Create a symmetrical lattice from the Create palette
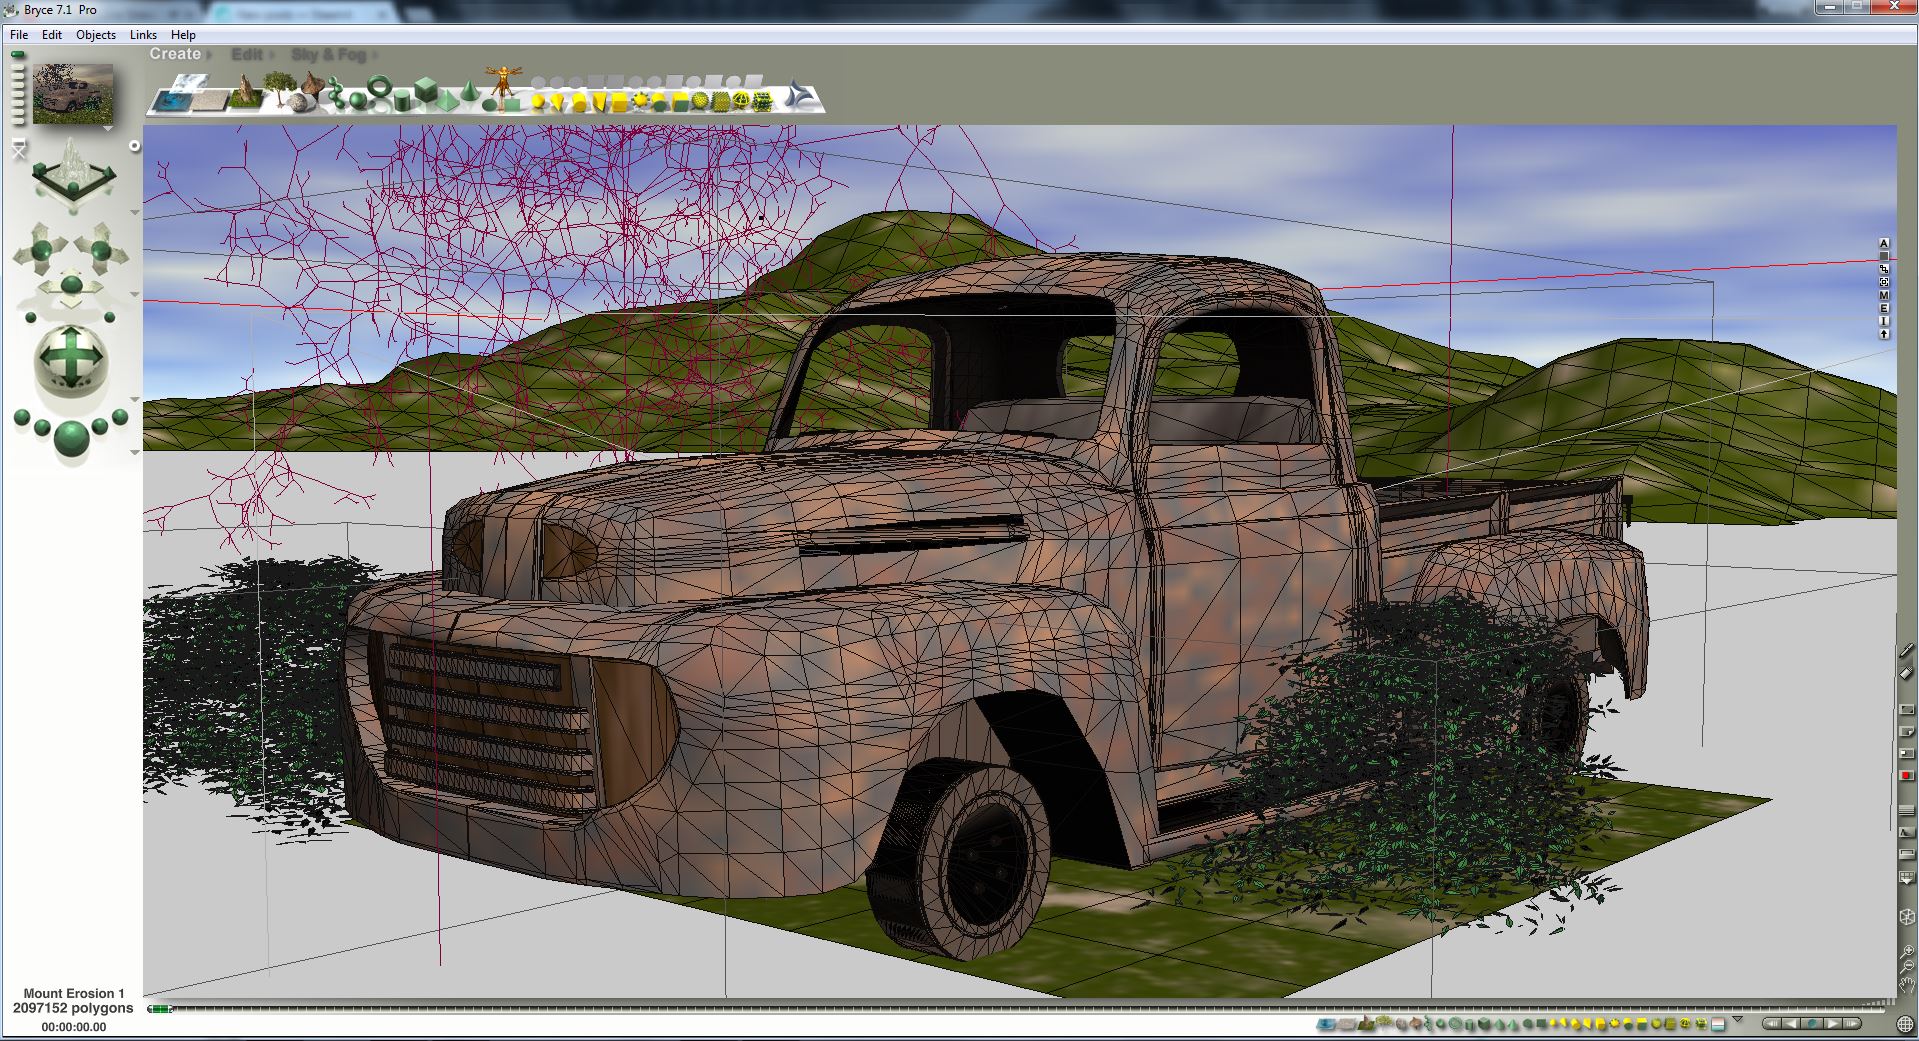Image resolution: width=1919 pixels, height=1041 pixels. click(x=313, y=84)
